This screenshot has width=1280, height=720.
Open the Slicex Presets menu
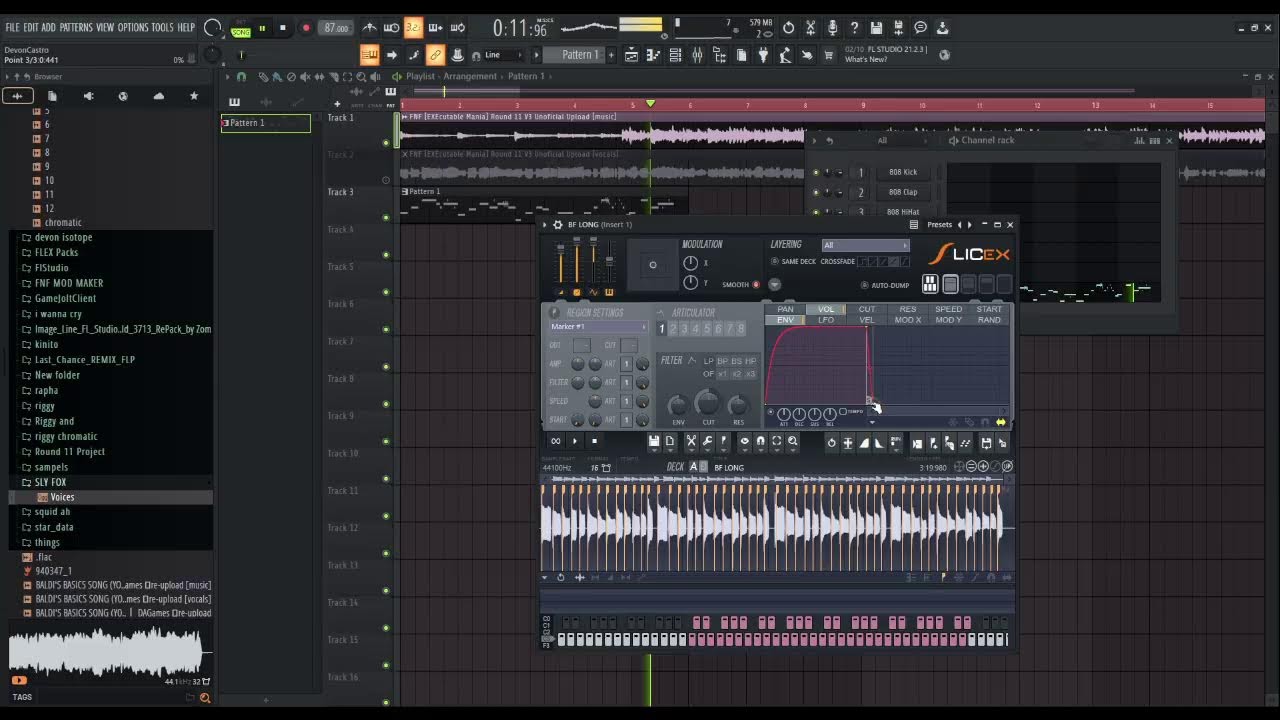pyautogui.click(x=939, y=225)
